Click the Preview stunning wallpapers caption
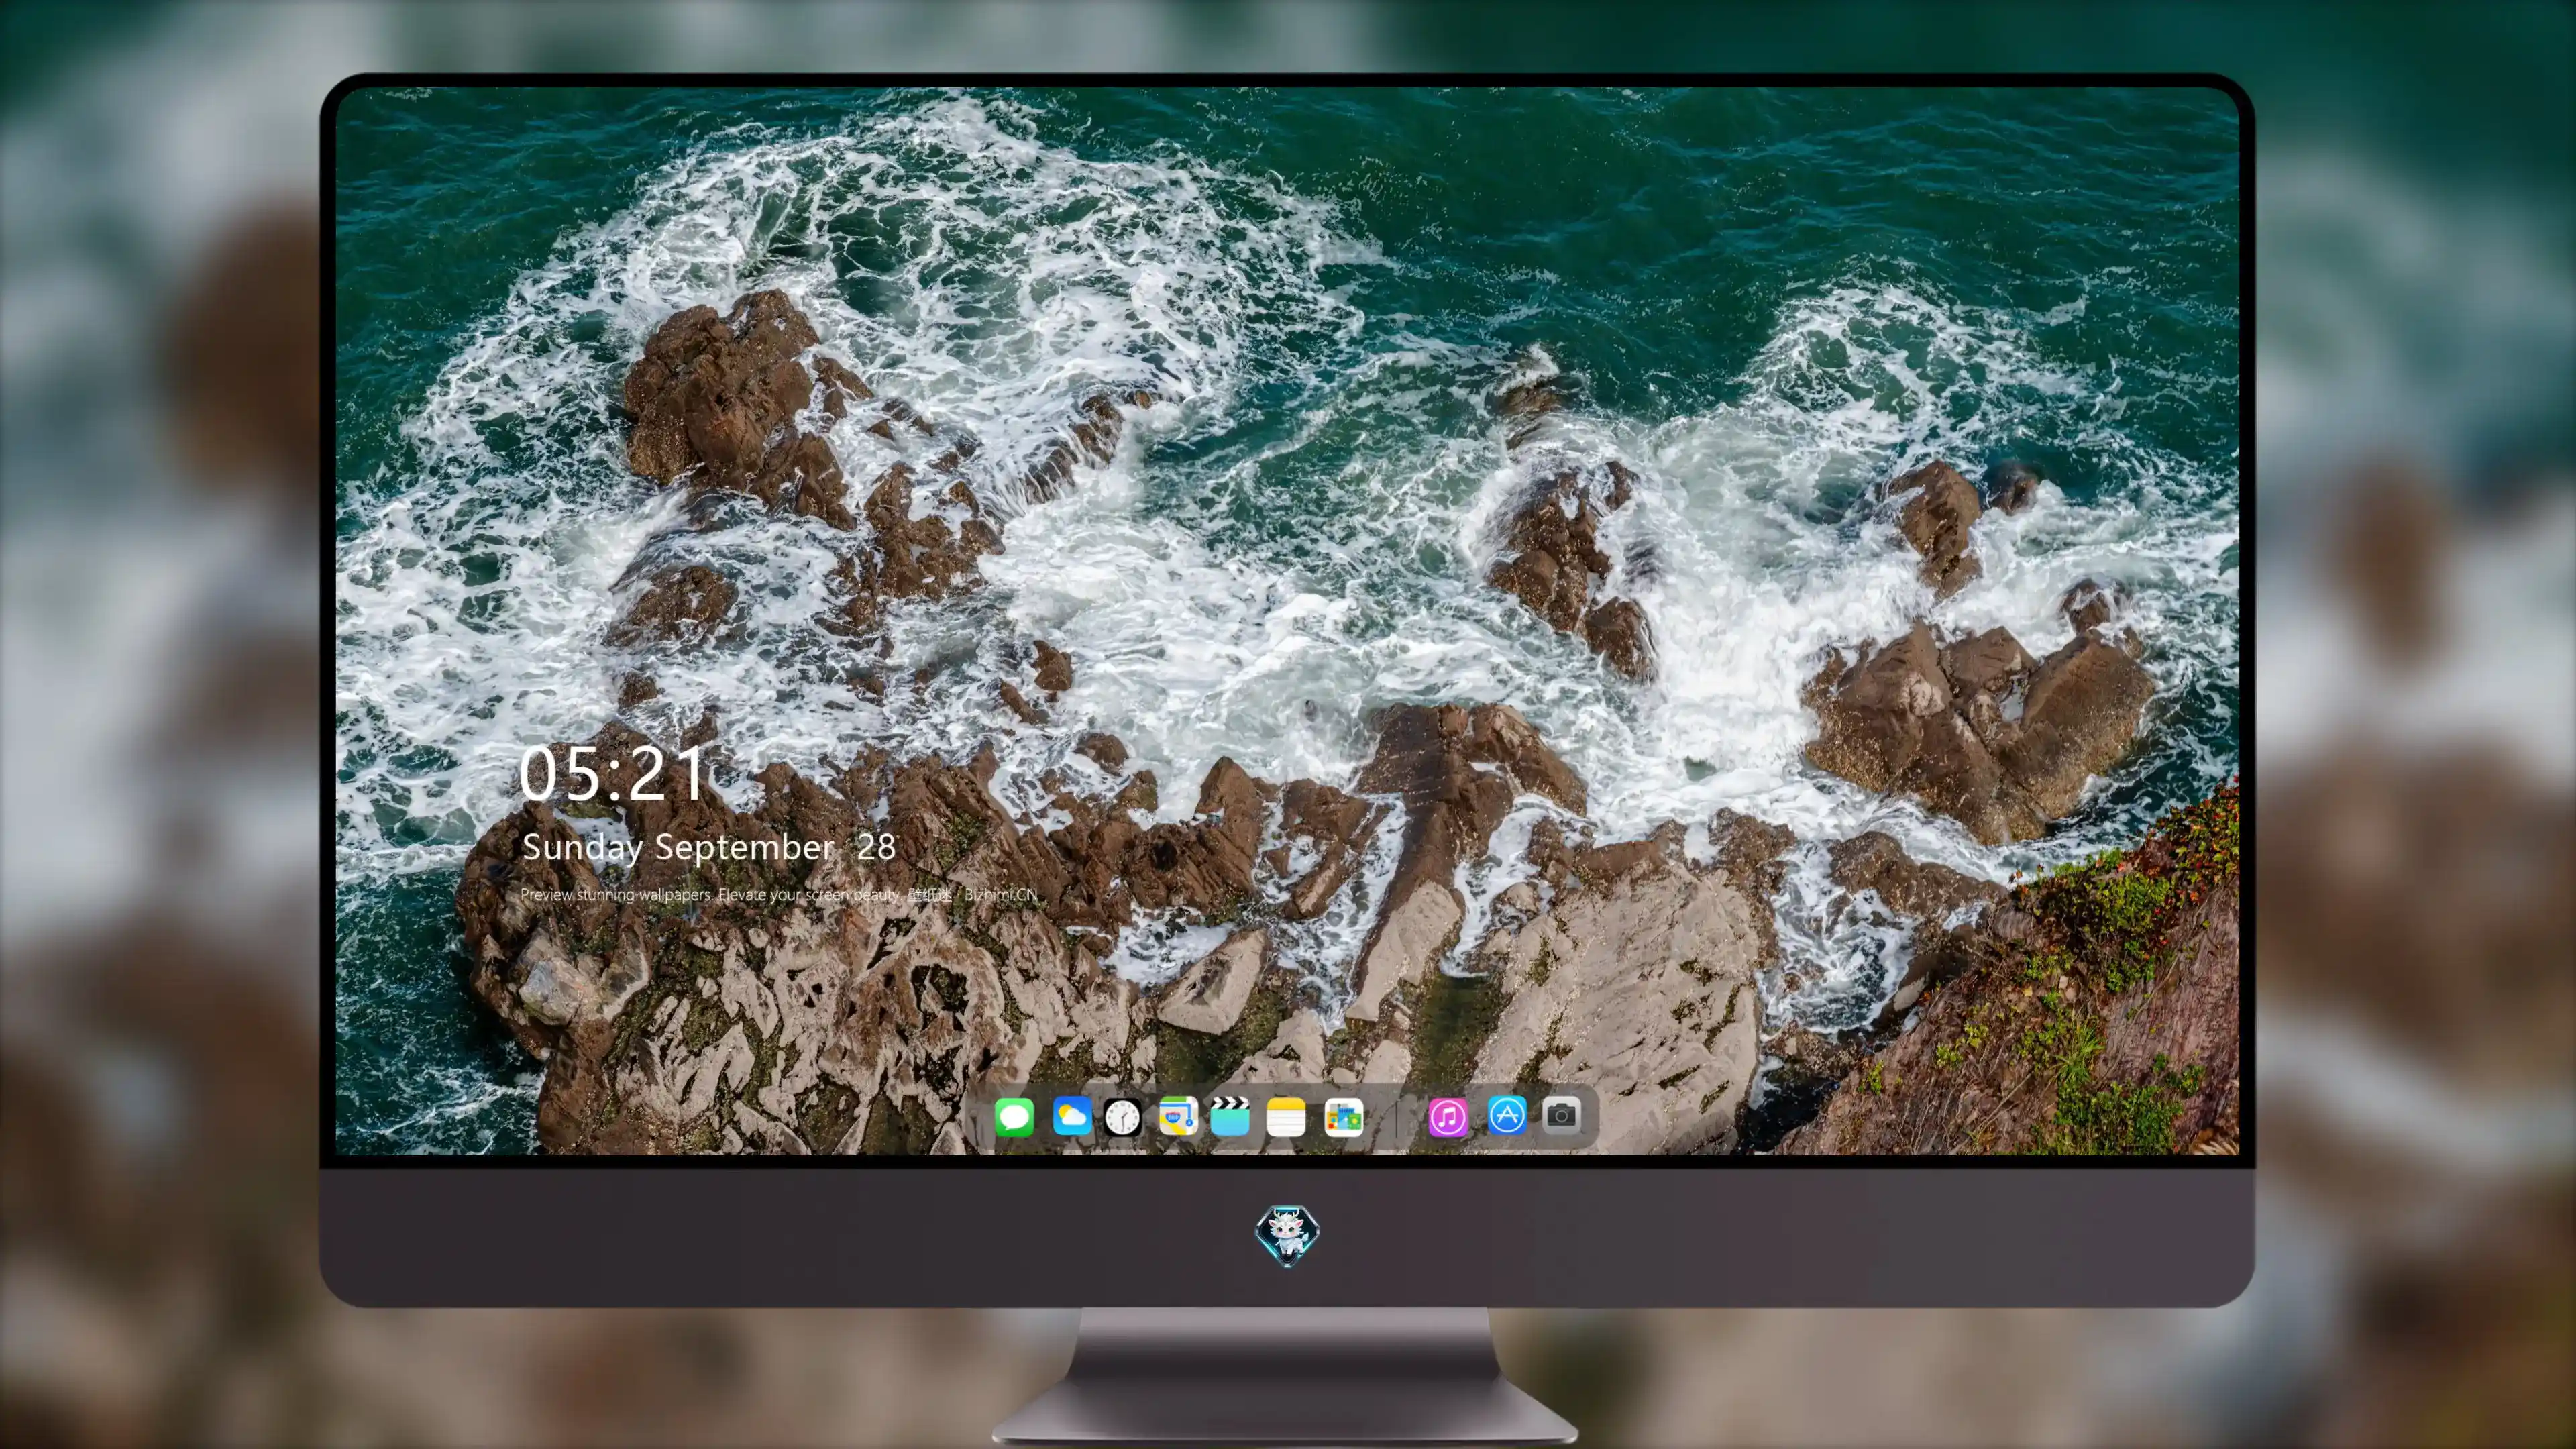Viewport: 2576px width, 1449px height. click(779, 894)
